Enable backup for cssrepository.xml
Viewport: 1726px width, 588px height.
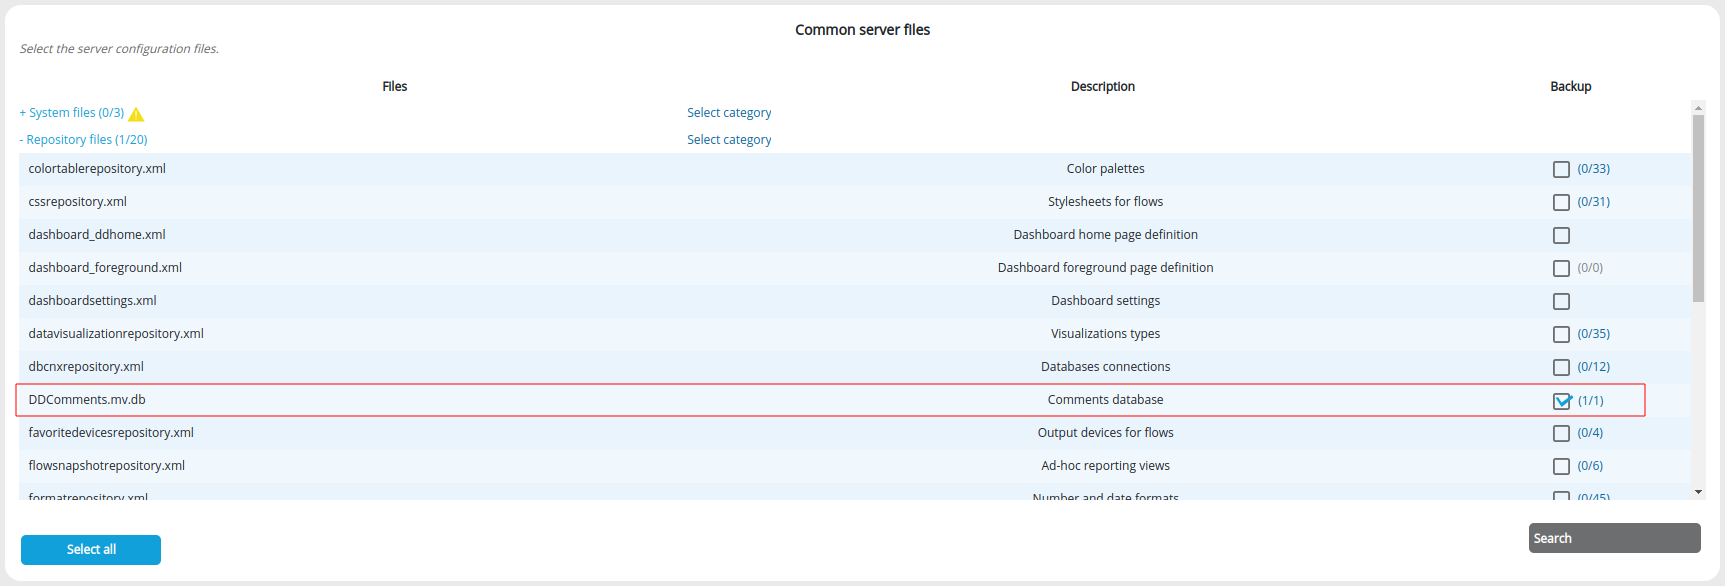[x=1560, y=203]
